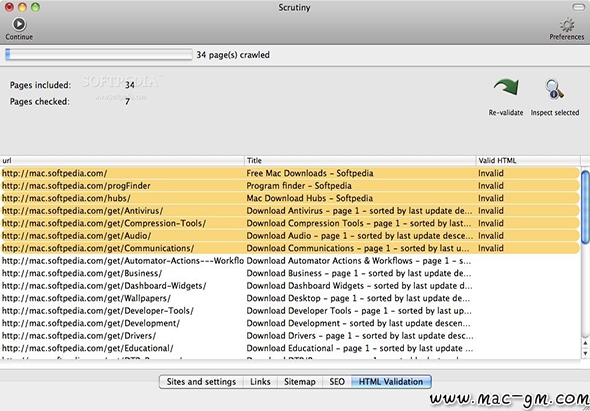Click the scrollbar up arrow
The width and height of the screenshot is (590, 411).
pyautogui.click(x=585, y=343)
